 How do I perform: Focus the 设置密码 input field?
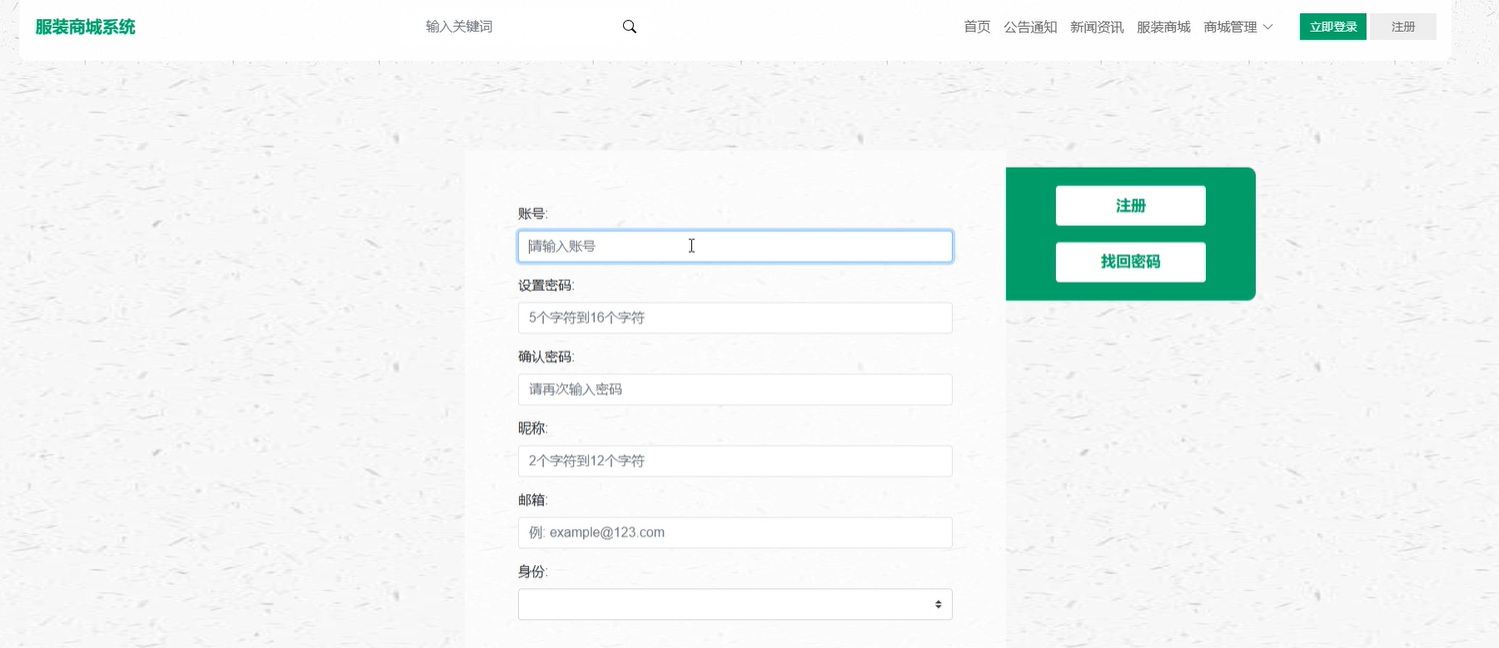735,318
